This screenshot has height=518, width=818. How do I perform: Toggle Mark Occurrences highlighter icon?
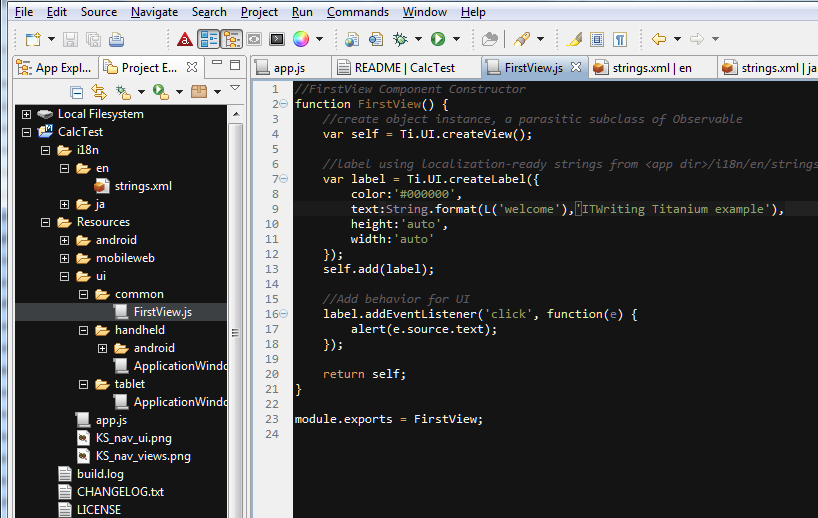point(574,39)
